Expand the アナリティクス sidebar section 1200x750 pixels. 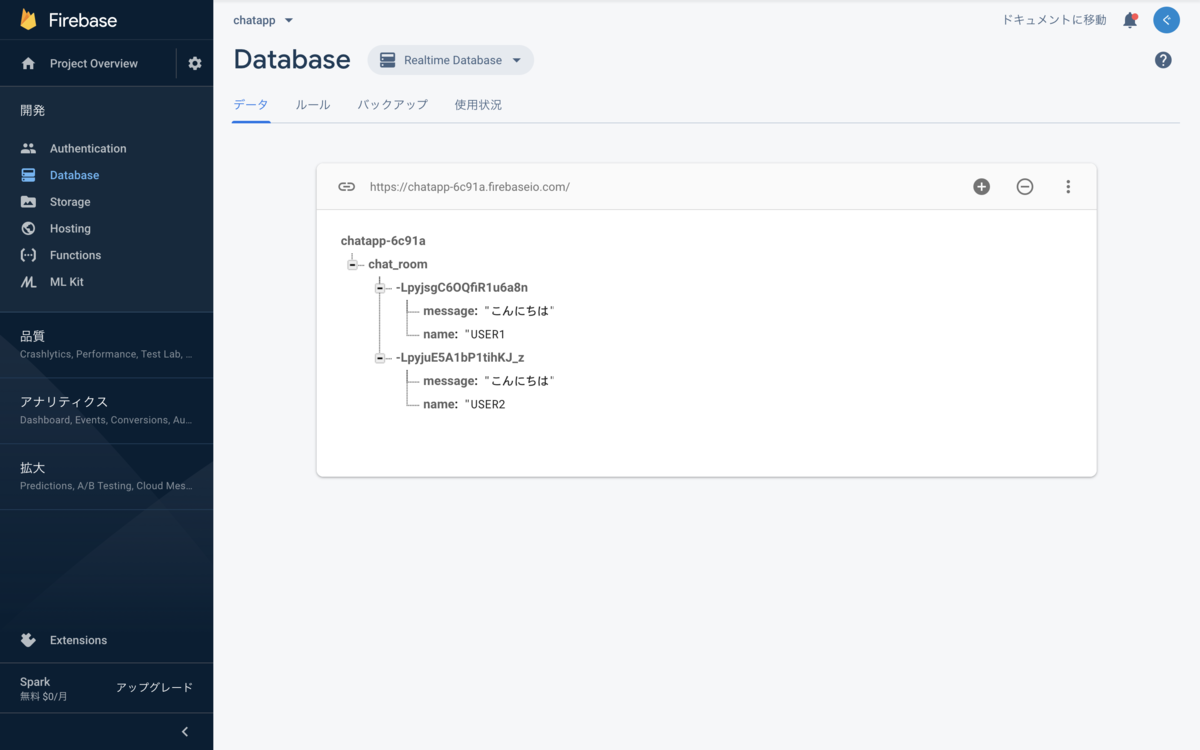(106, 410)
